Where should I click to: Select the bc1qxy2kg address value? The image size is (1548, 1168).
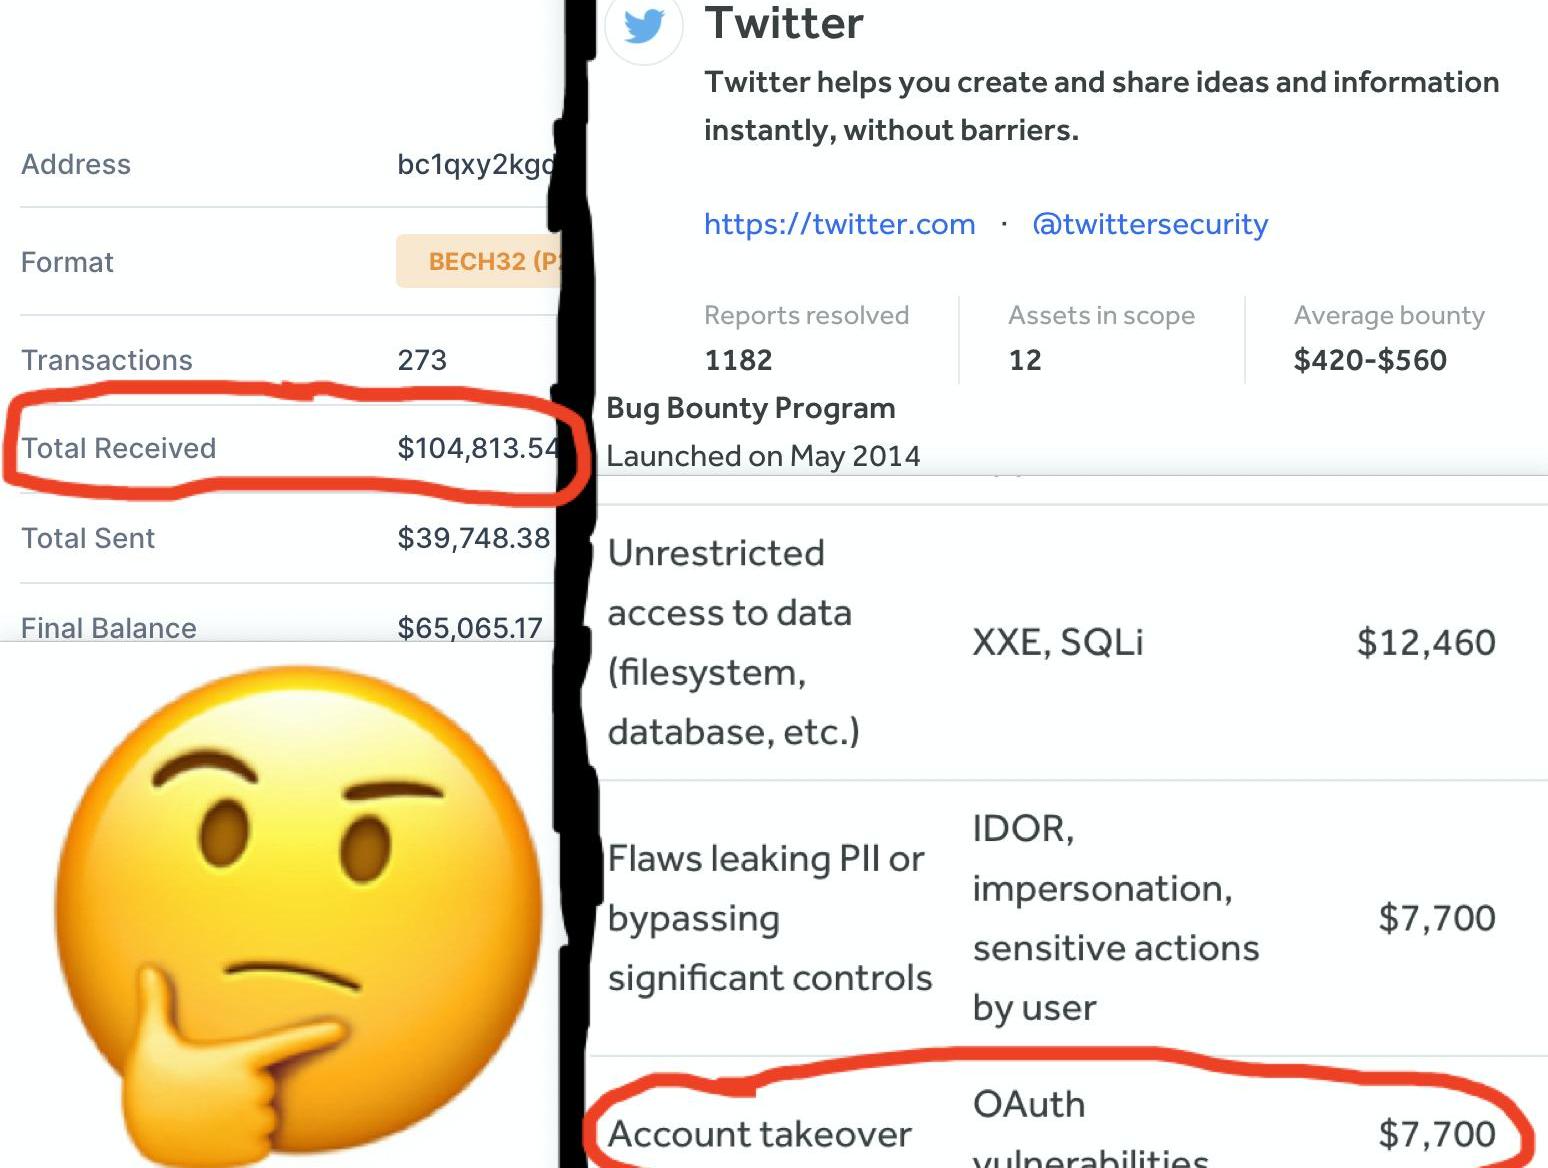point(477,164)
